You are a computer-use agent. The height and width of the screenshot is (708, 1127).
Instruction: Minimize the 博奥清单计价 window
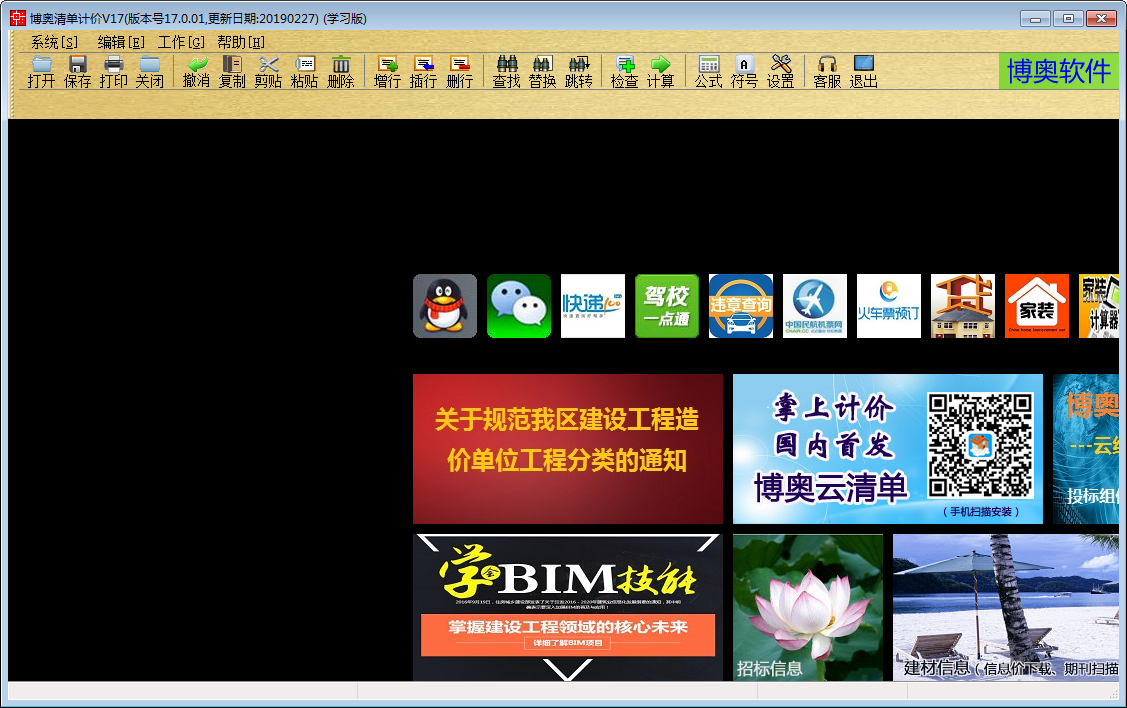(1036, 19)
